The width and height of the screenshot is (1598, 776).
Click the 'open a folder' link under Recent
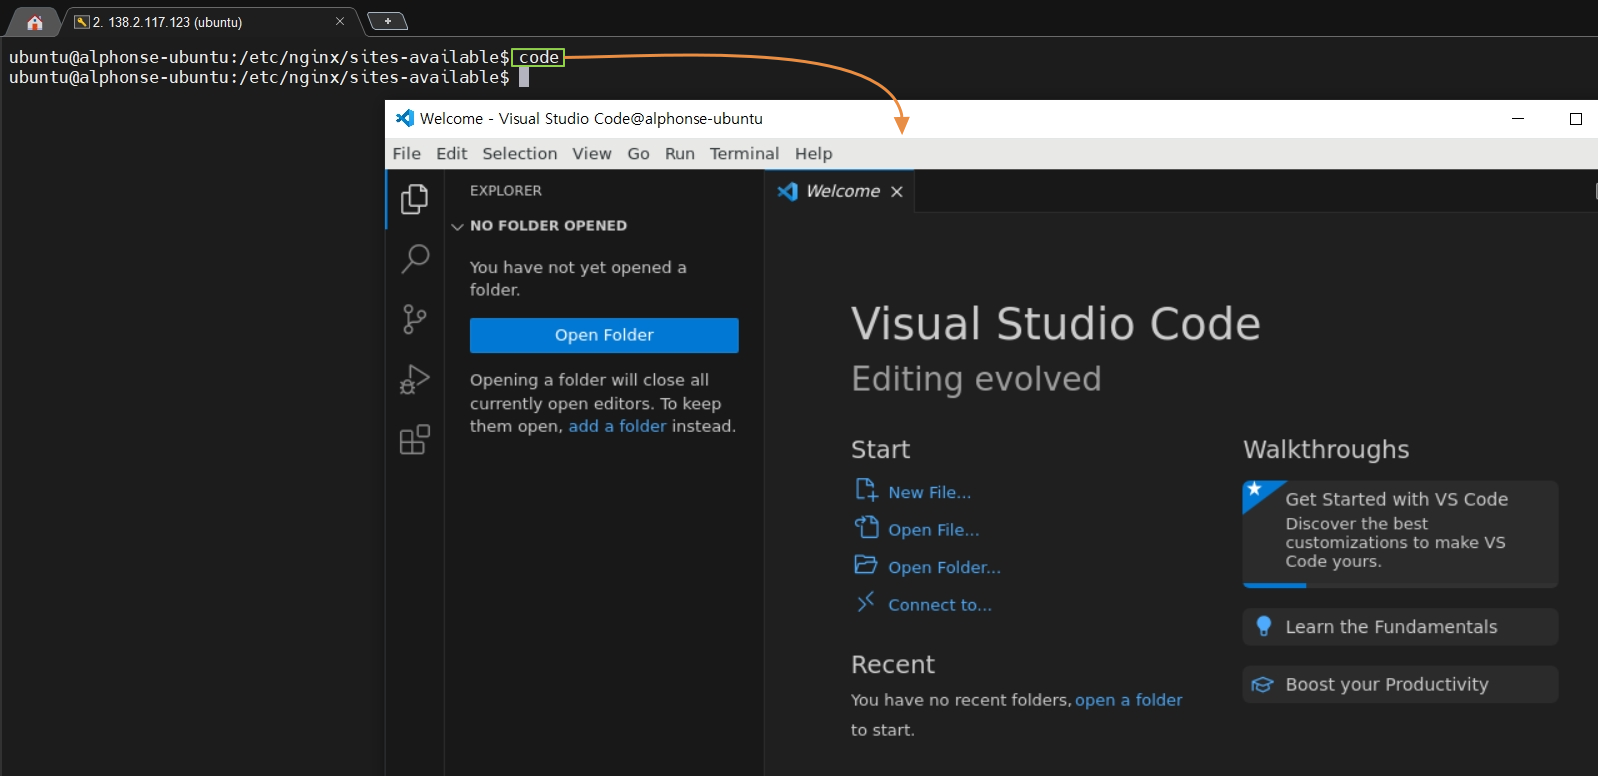pyautogui.click(x=1128, y=700)
